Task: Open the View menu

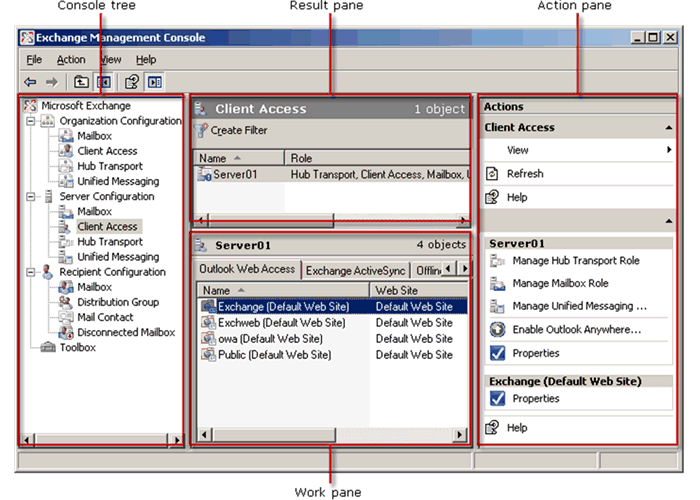Action: pyautogui.click(x=110, y=59)
